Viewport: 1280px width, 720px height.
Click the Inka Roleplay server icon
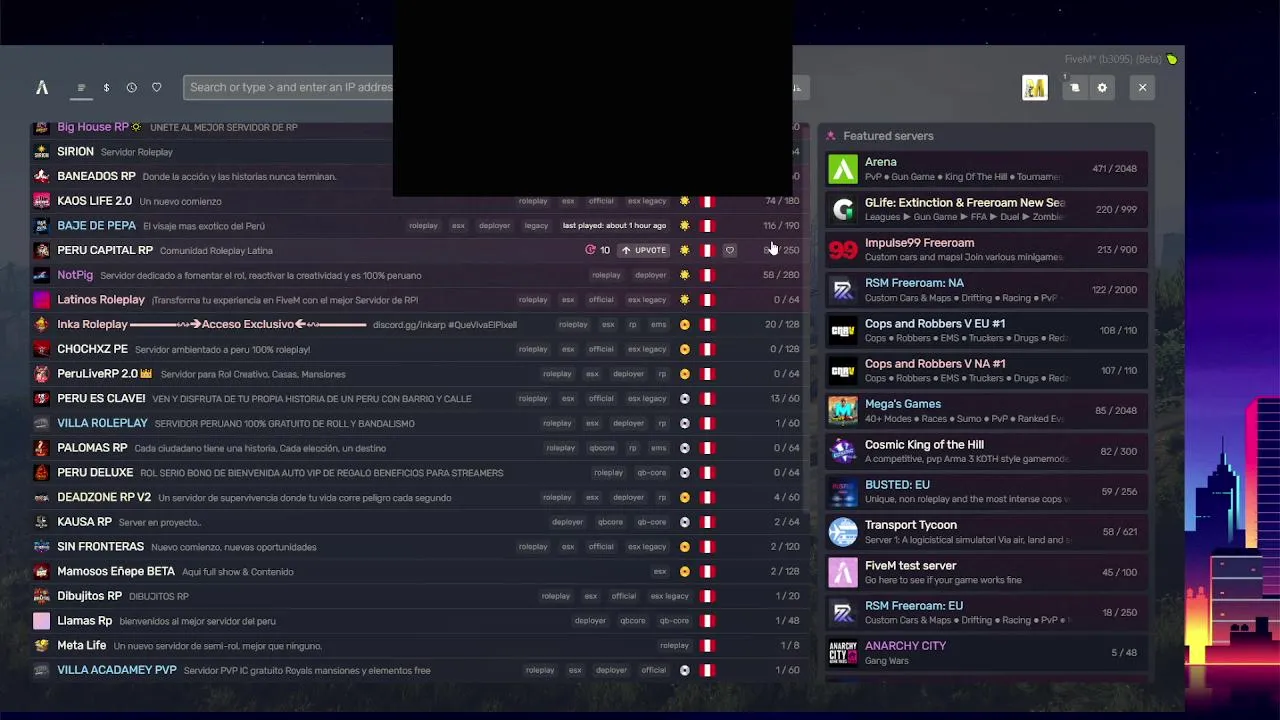coord(41,324)
